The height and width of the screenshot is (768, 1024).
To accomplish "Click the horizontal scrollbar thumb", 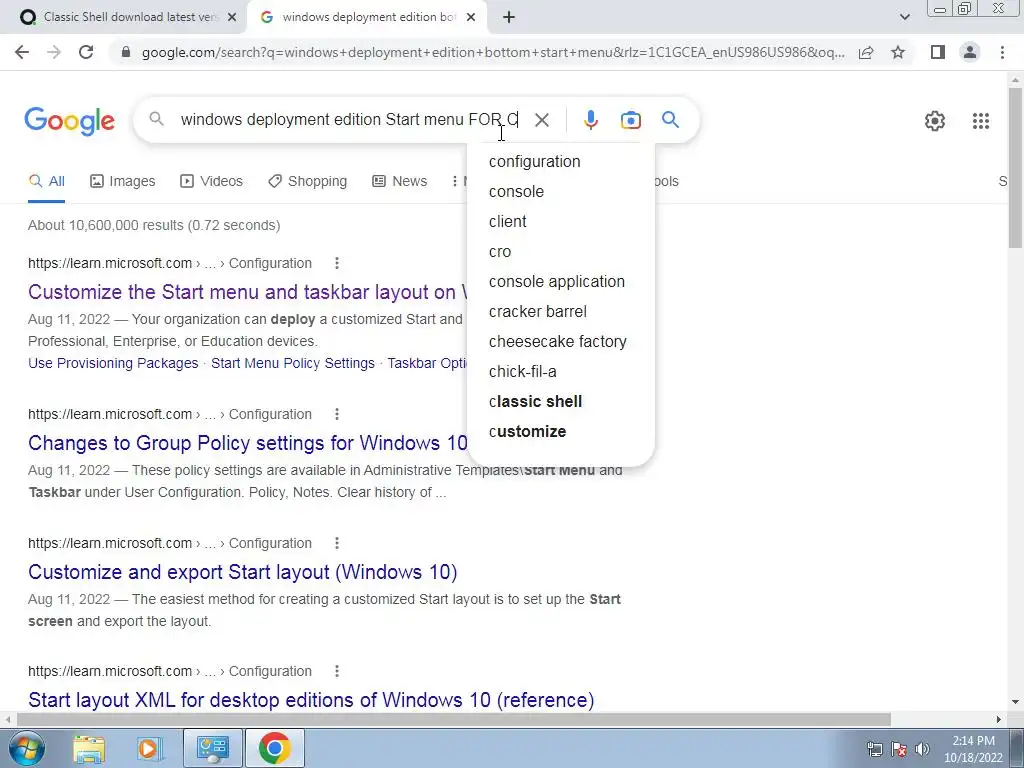I will pyautogui.click(x=454, y=719).
